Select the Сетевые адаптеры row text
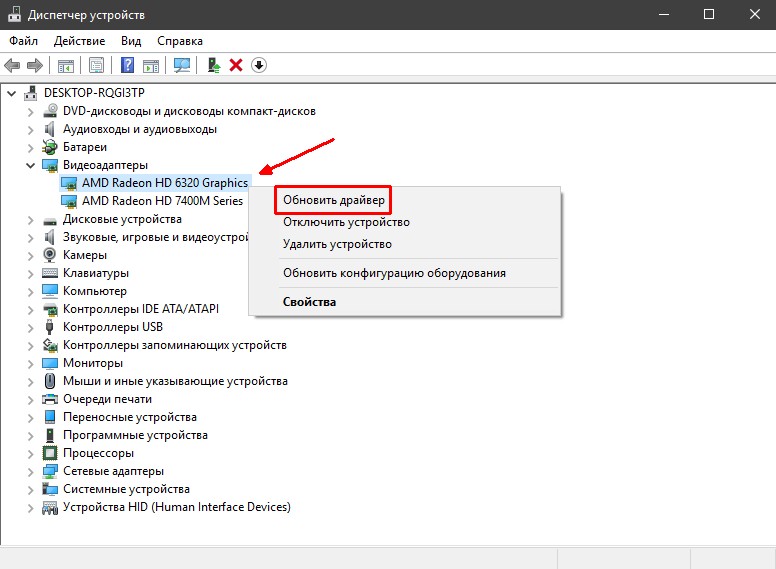 point(113,471)
